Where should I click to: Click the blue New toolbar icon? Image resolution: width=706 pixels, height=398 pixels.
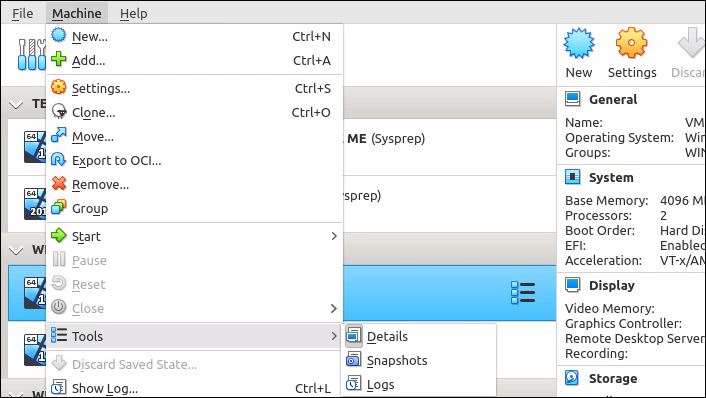tap(579, 43)
